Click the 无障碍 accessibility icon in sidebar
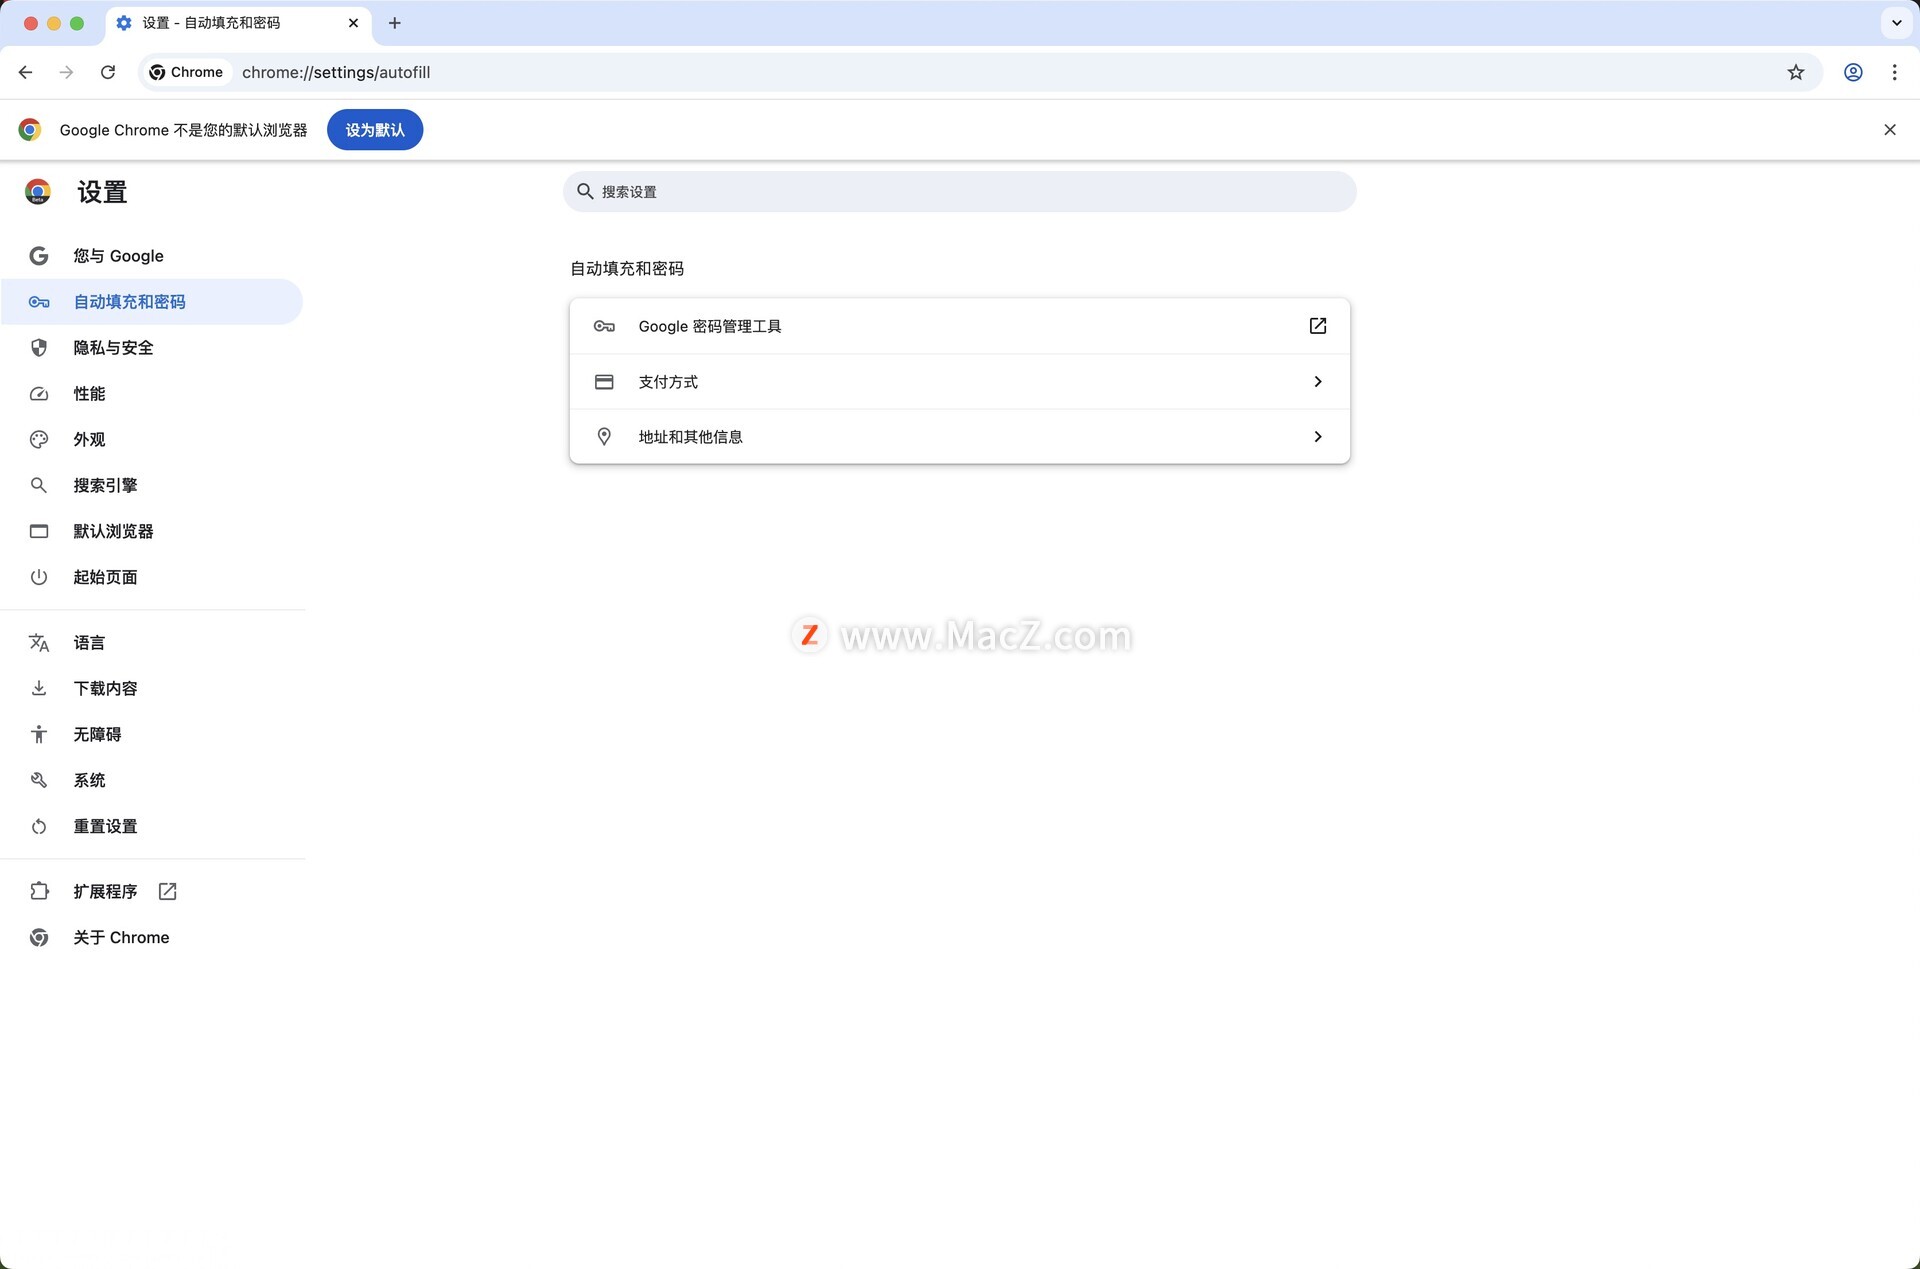The image size is (1920, 1269). (39, 734)
